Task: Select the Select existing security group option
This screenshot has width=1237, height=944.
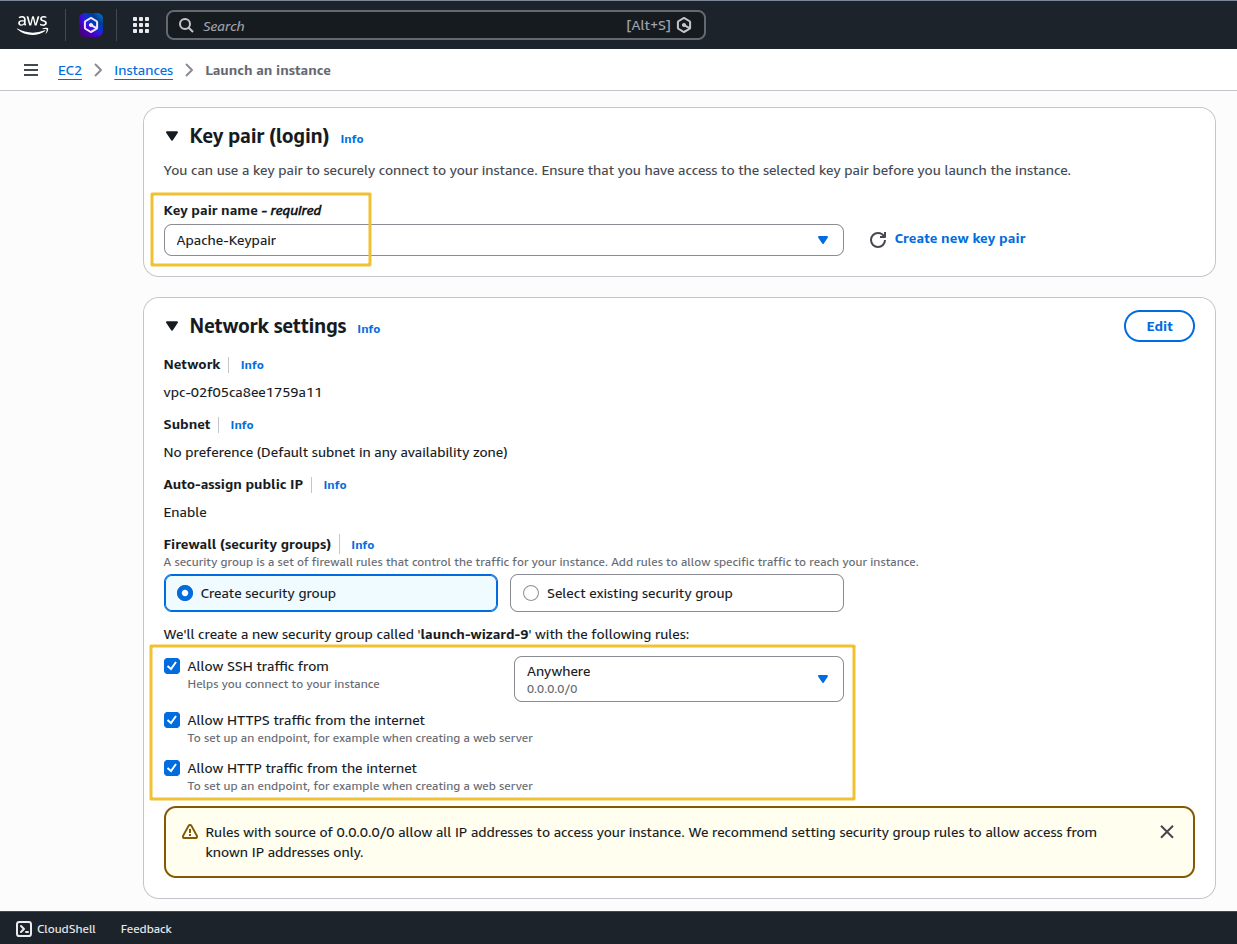Action: (531, 592)
